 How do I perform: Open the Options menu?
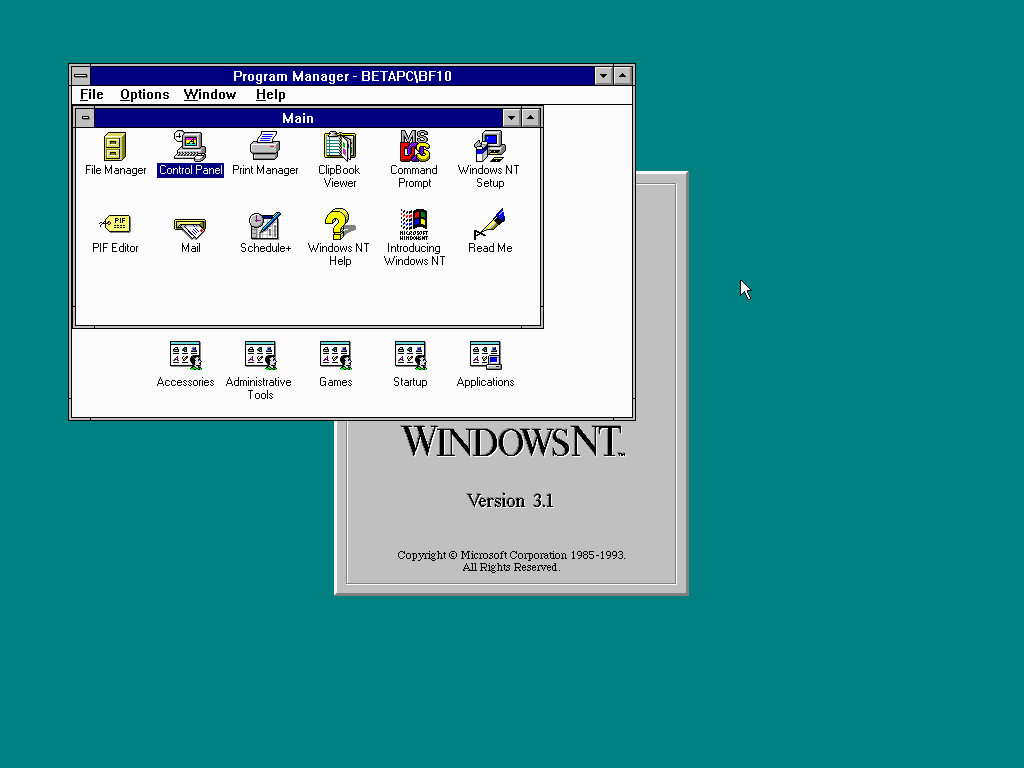coord(144,95)
